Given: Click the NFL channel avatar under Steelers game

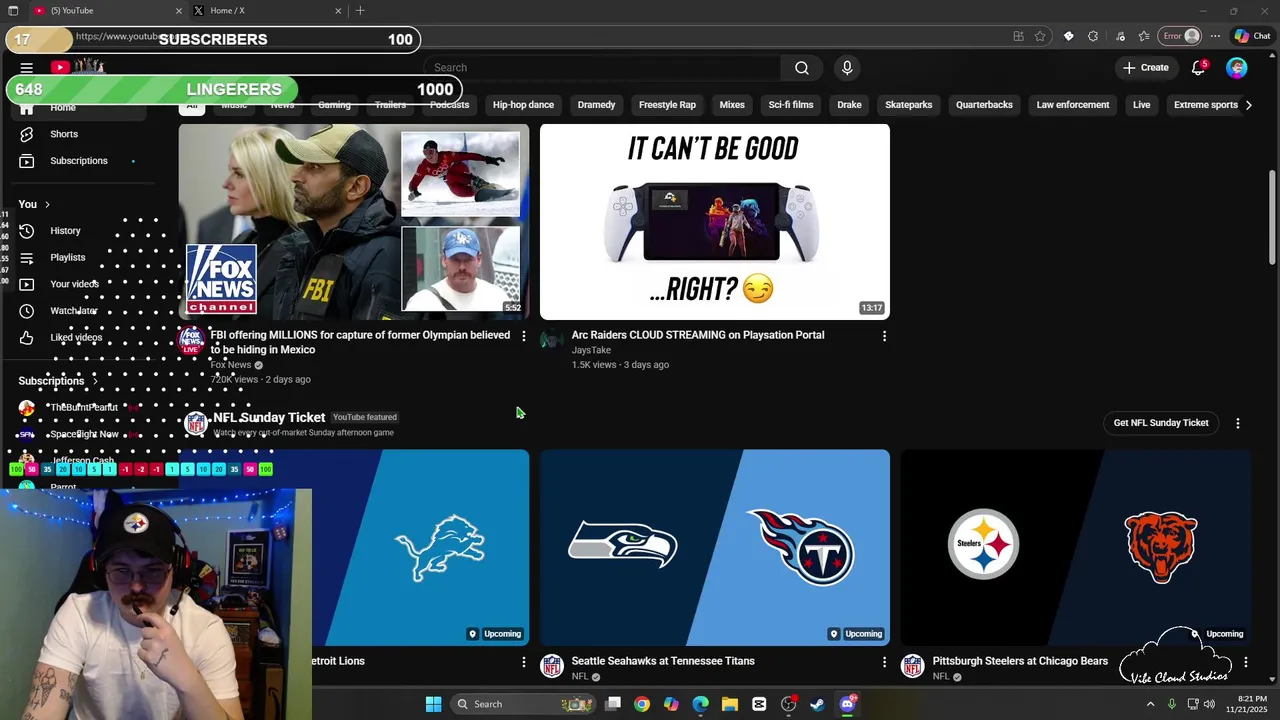Looking at the screenshot, I should coord(913,666).
